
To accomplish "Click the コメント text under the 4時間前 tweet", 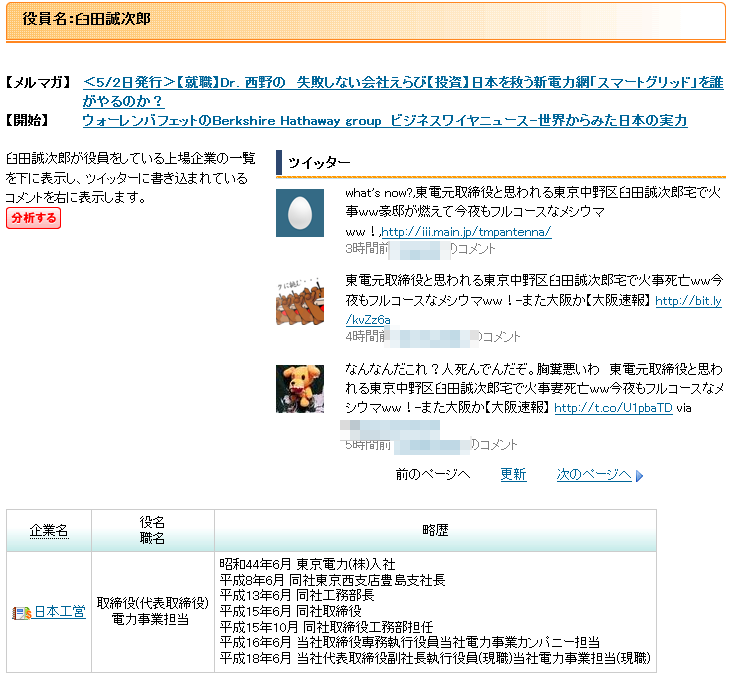I will (x=501, y=337).
